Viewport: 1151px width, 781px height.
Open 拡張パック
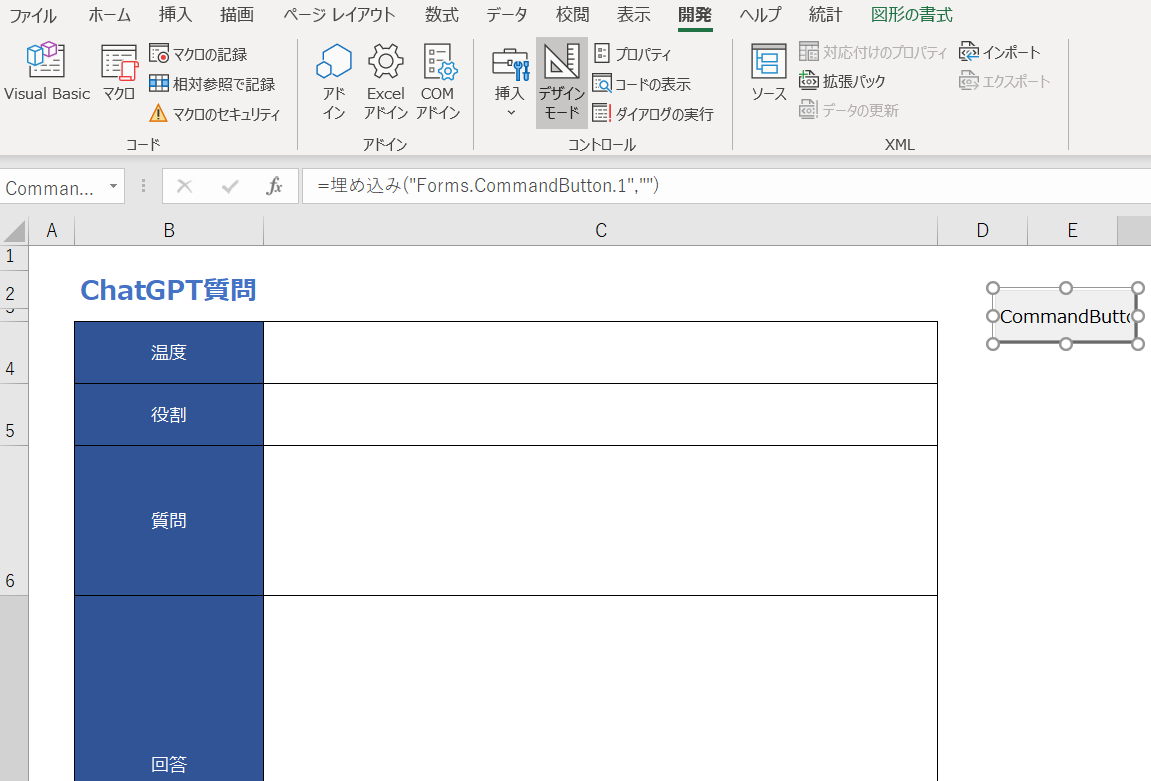(x=842, y=81)
